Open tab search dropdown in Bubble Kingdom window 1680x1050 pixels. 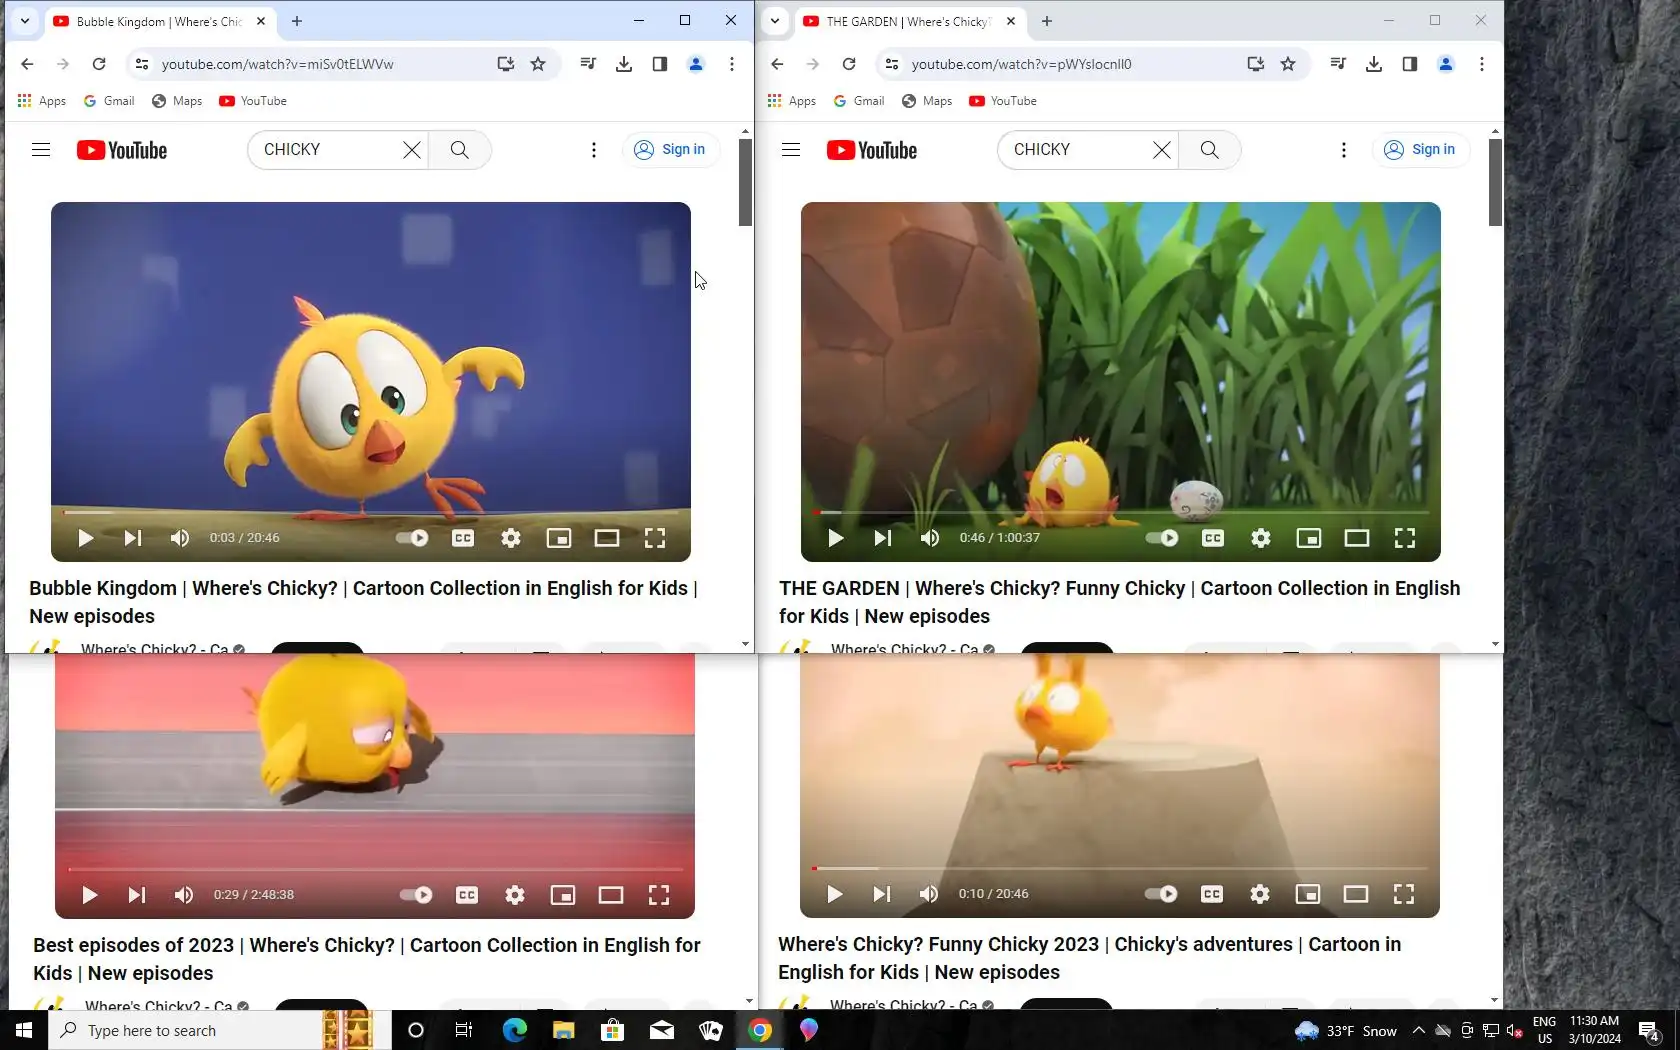click(x=25, y=21)
